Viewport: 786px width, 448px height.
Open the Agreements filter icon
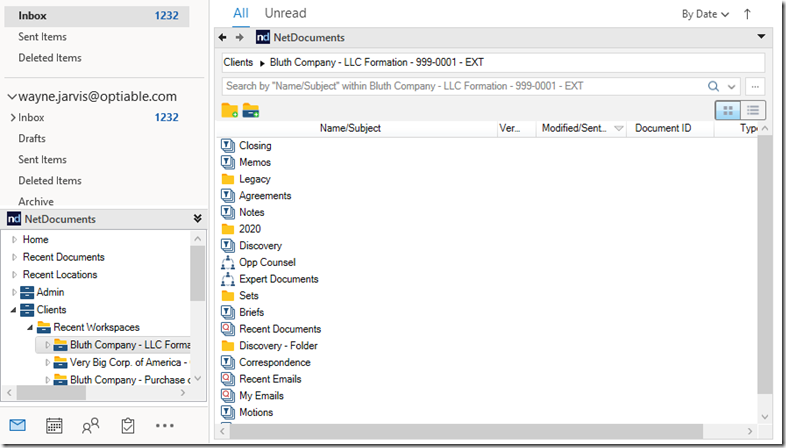pos(228,195)
